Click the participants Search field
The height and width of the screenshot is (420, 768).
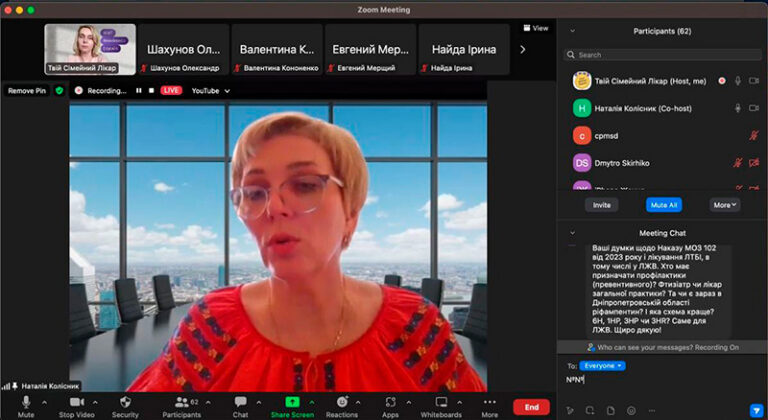(660, 55)
